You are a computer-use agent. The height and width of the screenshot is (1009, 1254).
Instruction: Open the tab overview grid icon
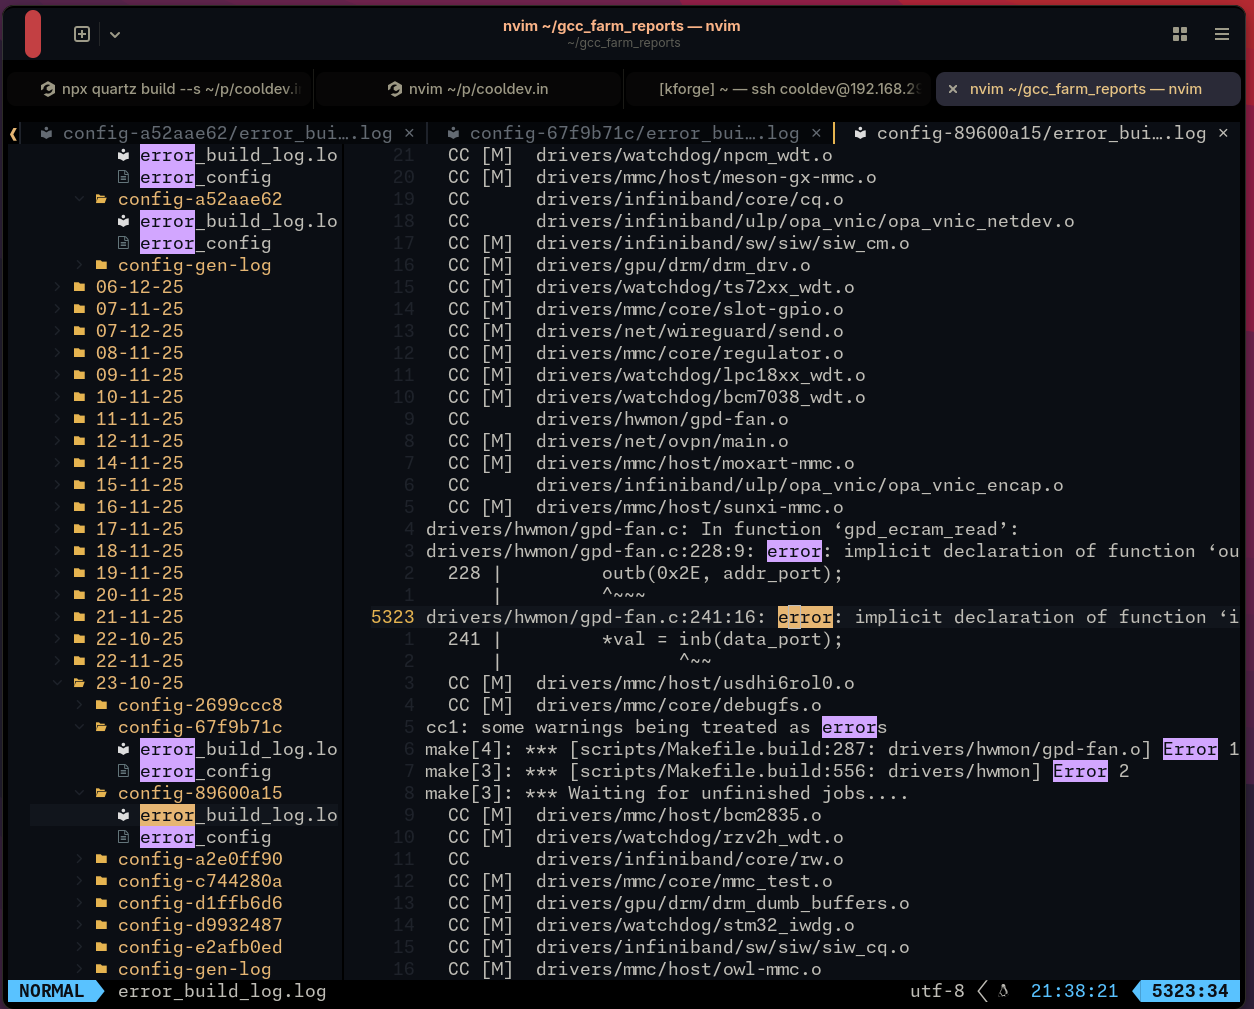tap(1180, 34)
